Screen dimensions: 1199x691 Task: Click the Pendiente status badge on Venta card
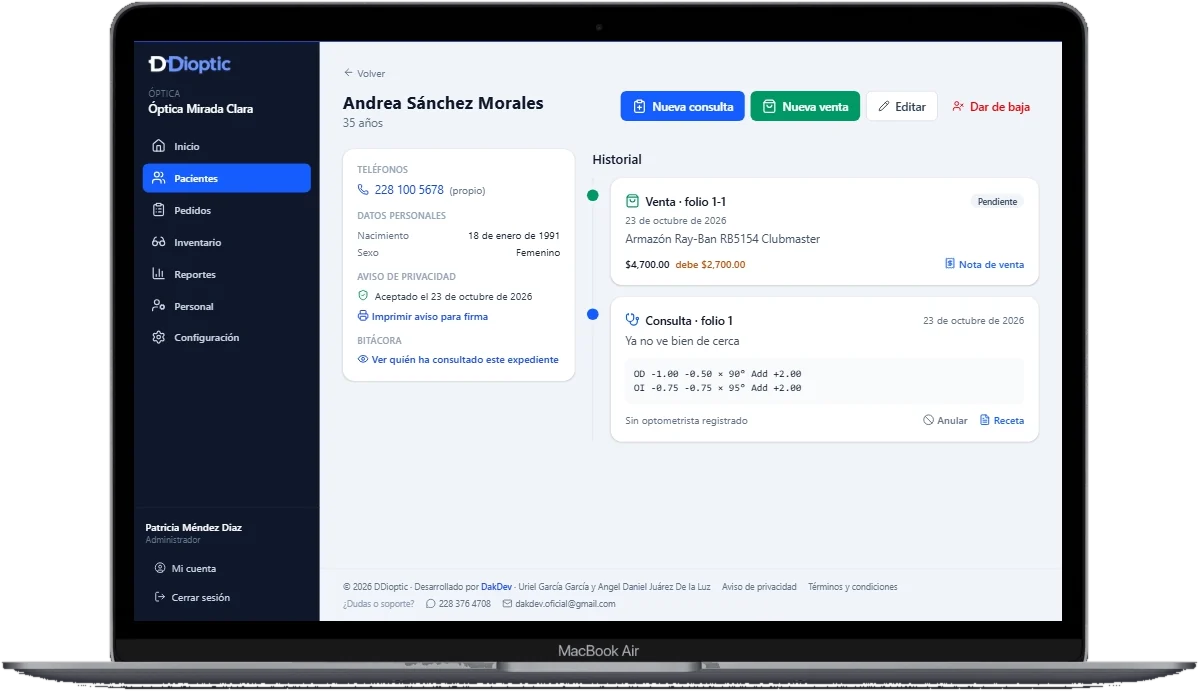[997, 202]
